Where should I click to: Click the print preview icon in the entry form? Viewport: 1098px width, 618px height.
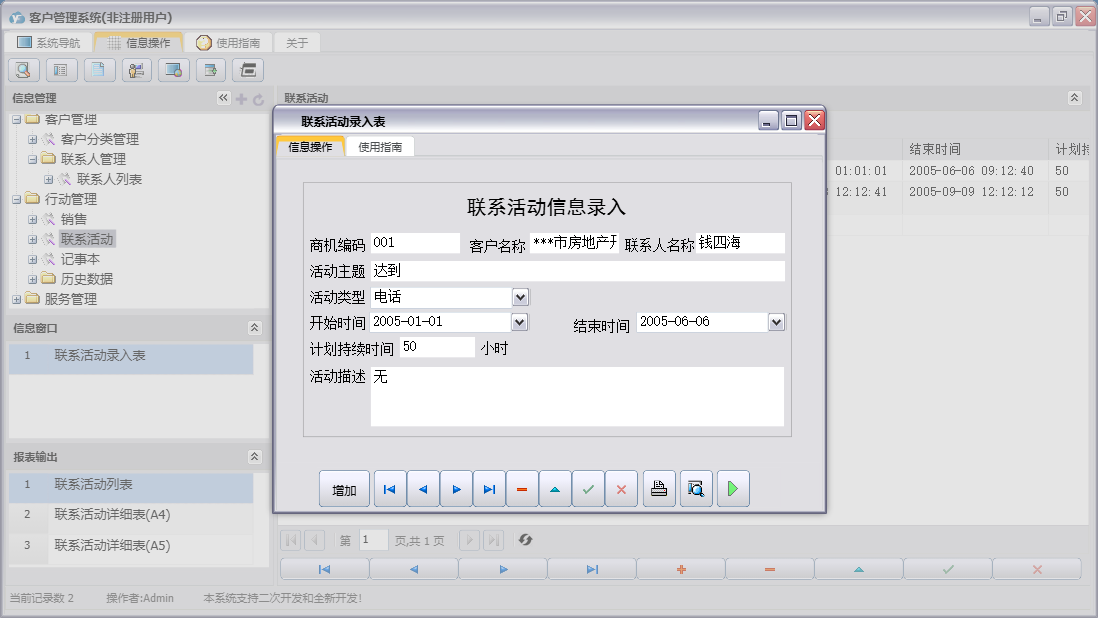click(696, 489)
